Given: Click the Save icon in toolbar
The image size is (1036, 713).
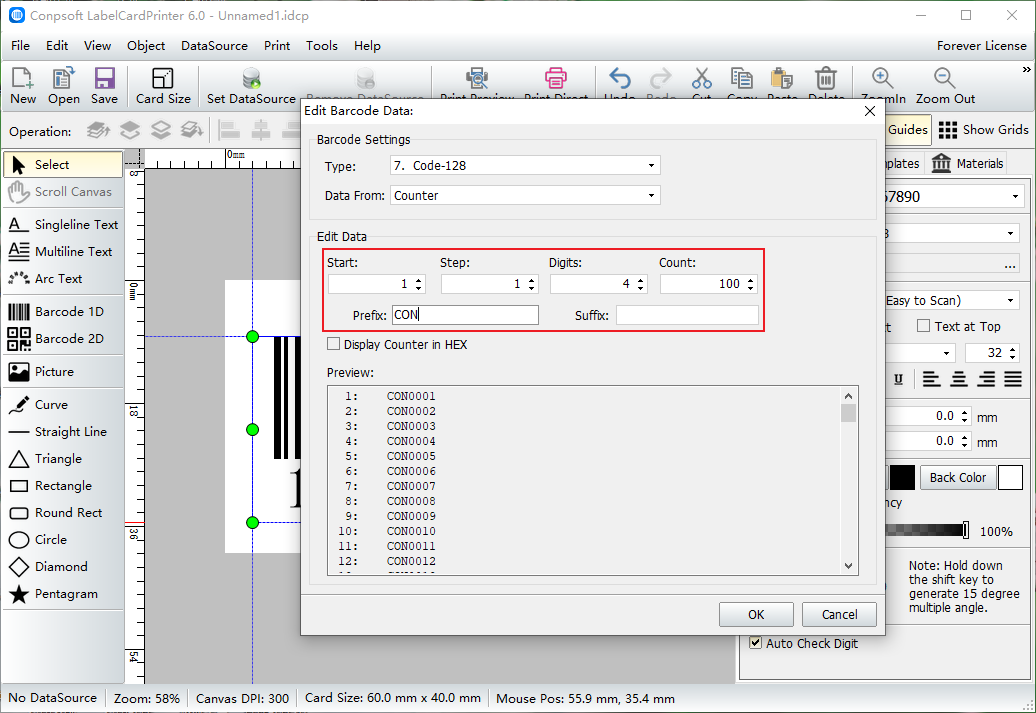Looking at the screenshot, I should click(104, 79).
